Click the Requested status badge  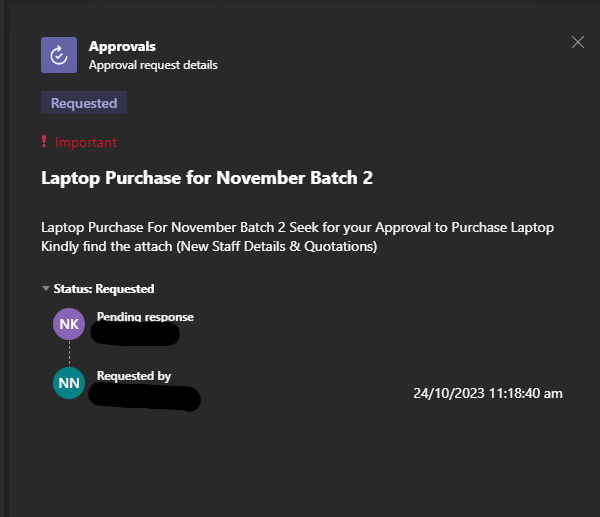pos(84,103)
